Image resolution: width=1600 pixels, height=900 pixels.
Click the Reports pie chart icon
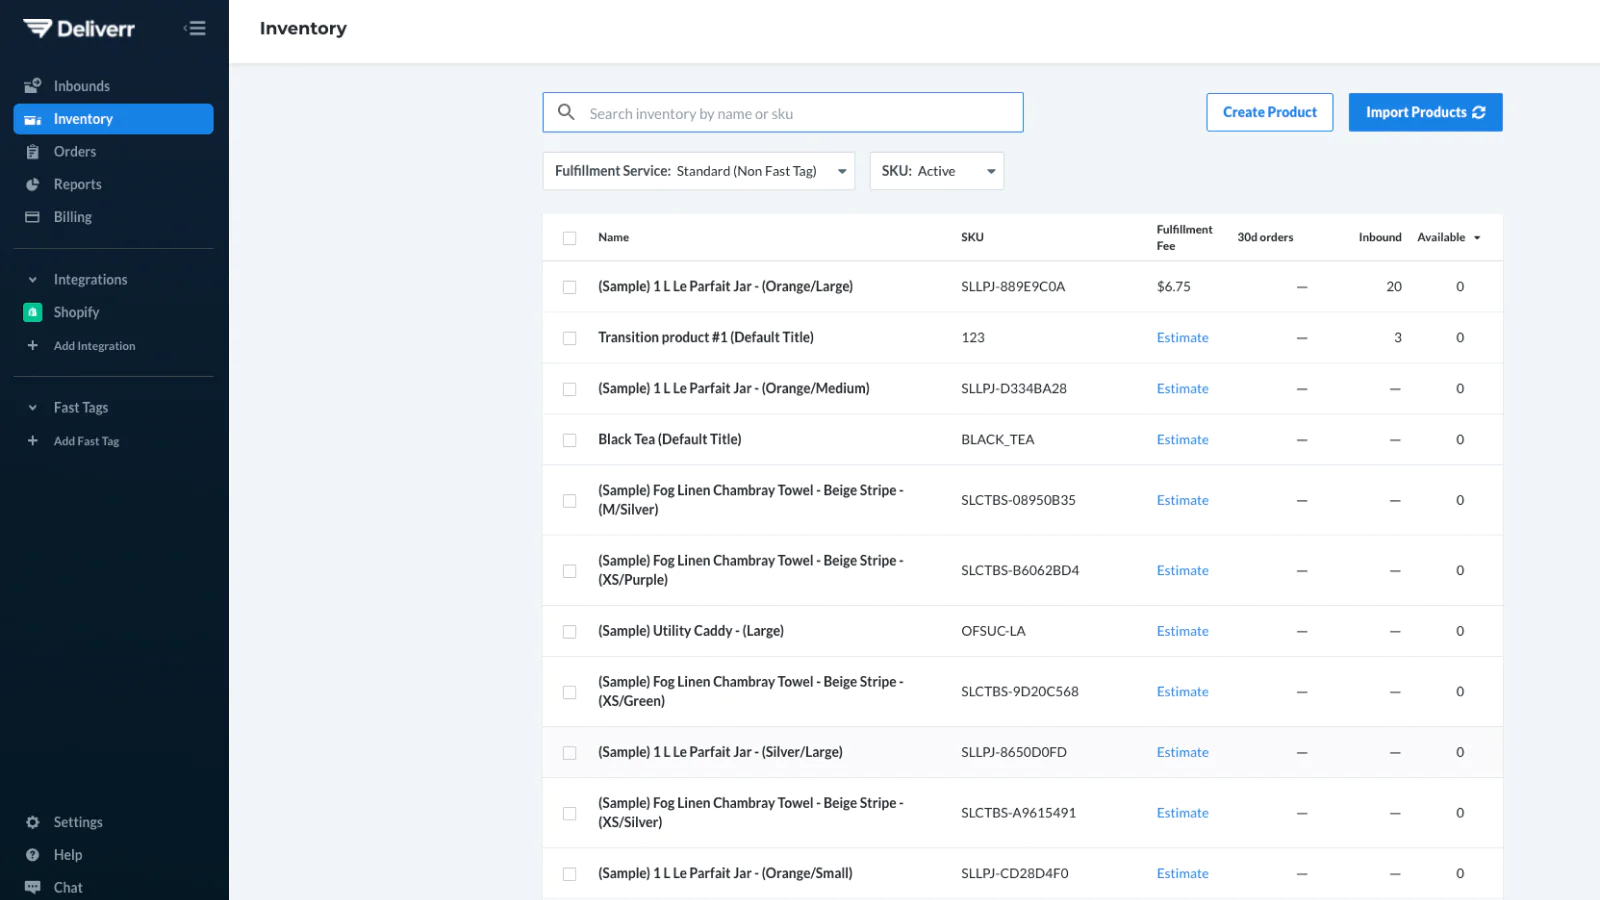[33, 185]
